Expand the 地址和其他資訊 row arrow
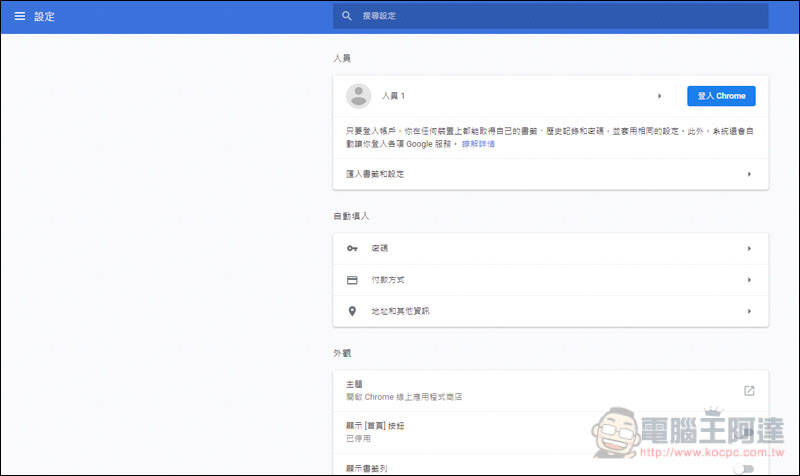Viewport: 800px width, 476px height. pyautogui.click(x=749, y=311)
